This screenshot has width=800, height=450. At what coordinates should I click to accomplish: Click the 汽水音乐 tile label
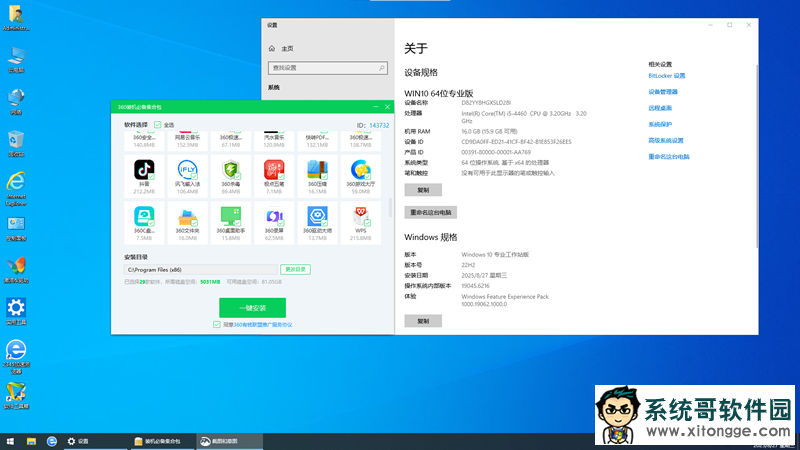coord(274,138)
